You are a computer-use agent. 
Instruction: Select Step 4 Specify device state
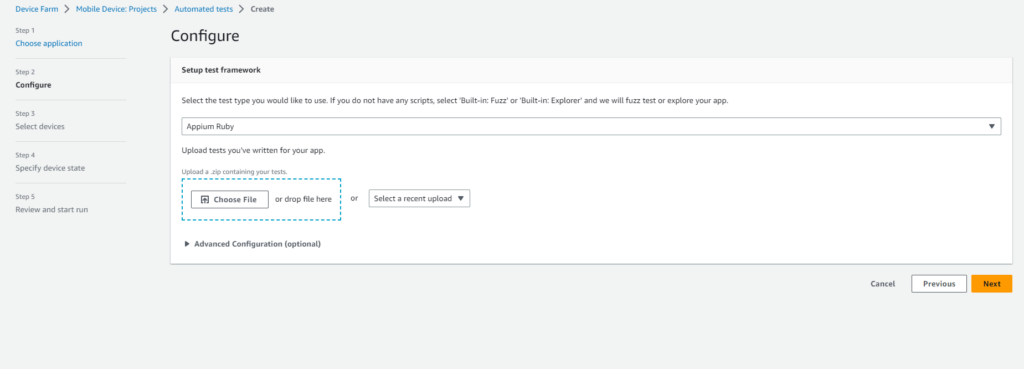pyautogui.click(x=50, y=168)
